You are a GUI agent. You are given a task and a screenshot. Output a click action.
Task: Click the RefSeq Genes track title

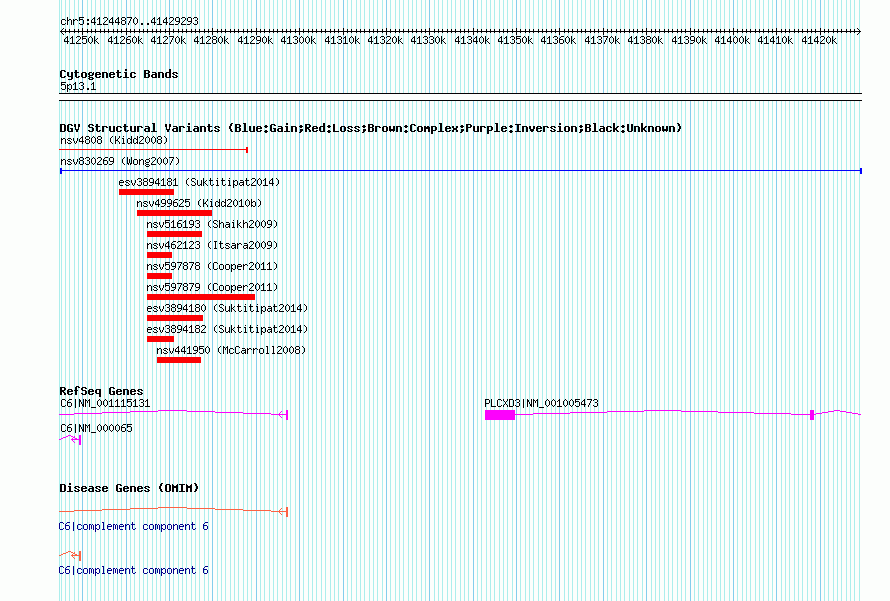coord(101,391)
